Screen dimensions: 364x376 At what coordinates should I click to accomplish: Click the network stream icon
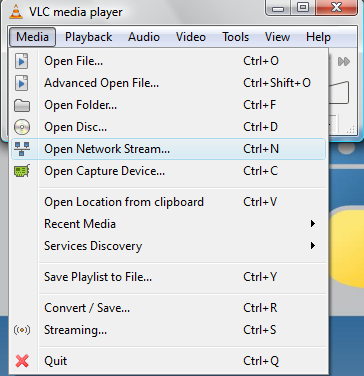22,149
